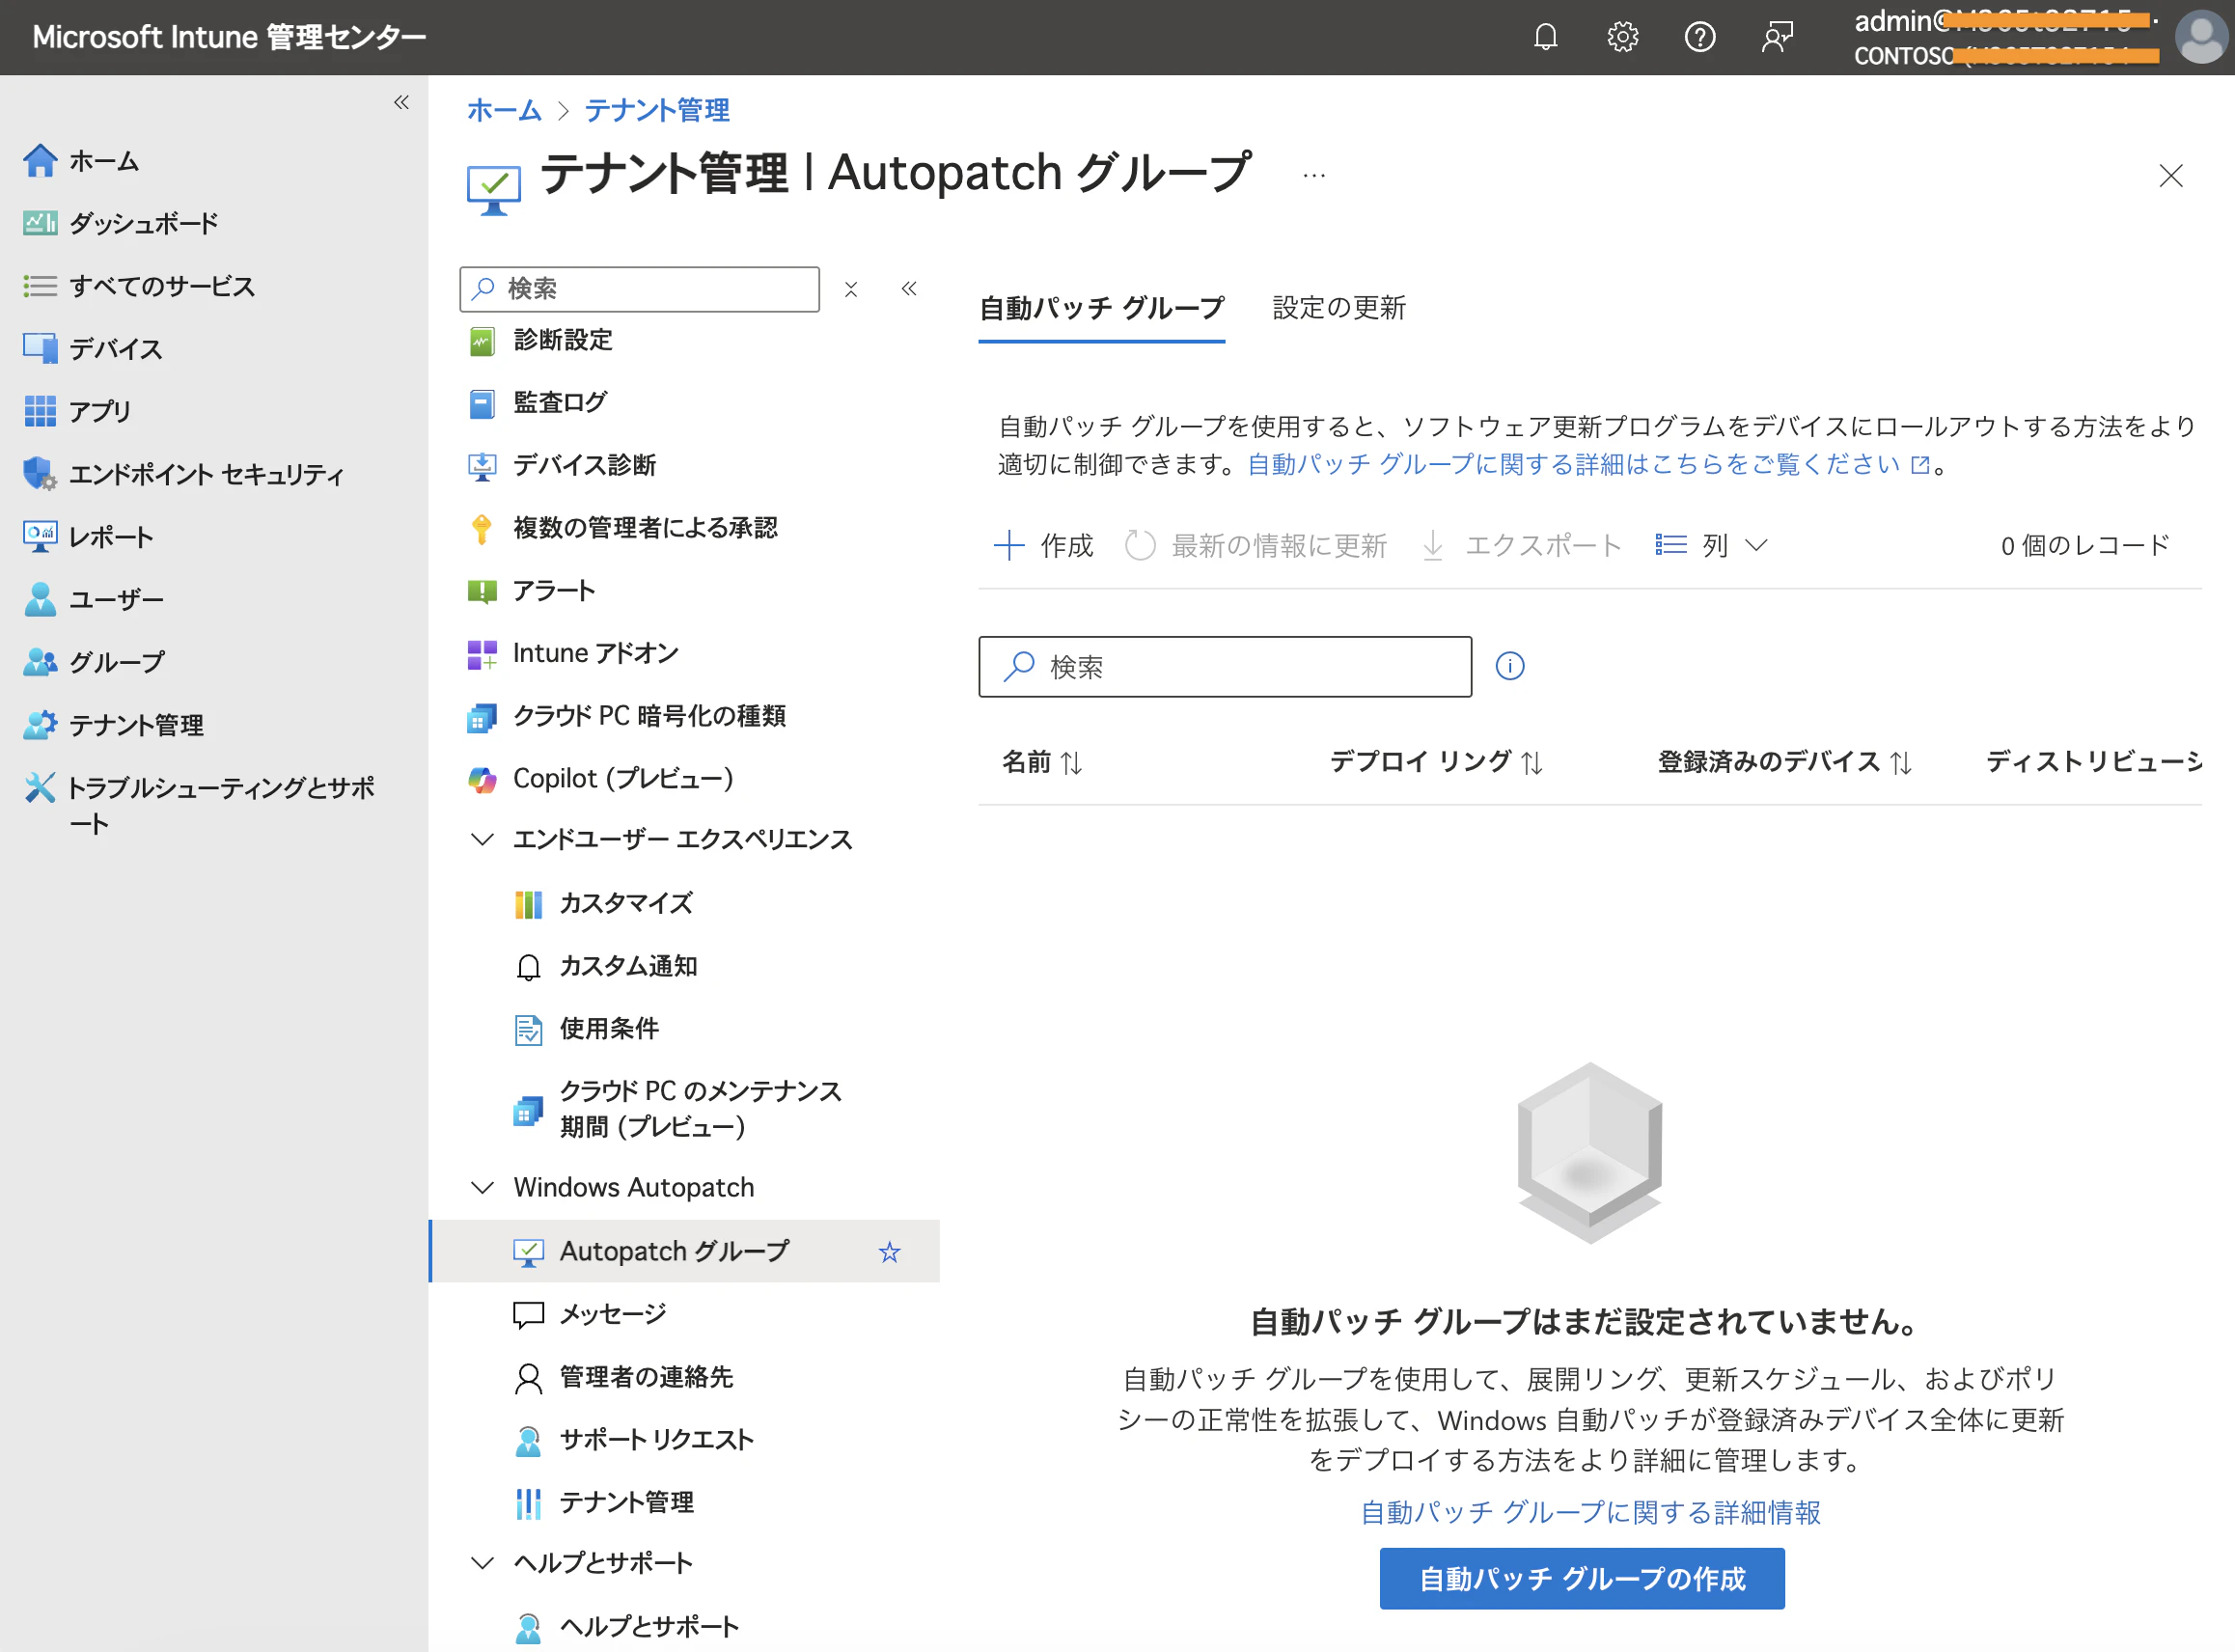Image resolution: width=2235 pixels, height=1652 pixels.
Task: Click エクスポート toolbar button
Action: (x=1521, y=546)
